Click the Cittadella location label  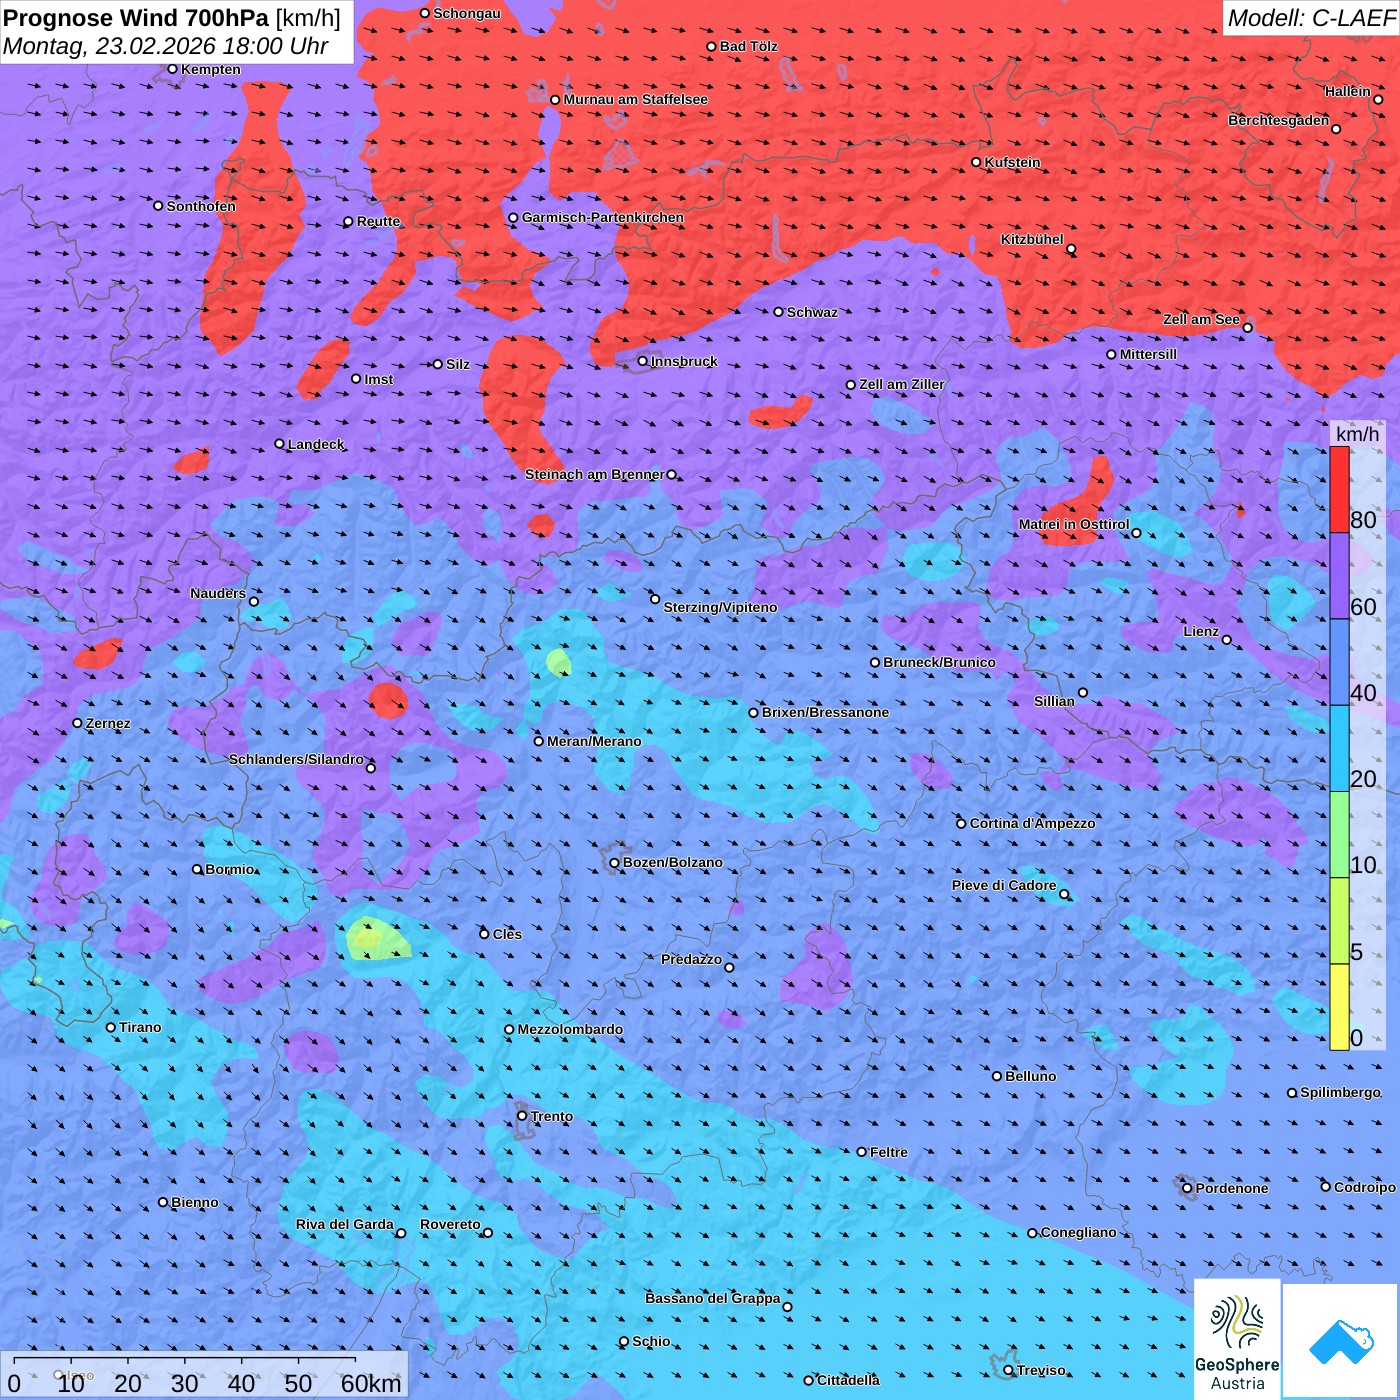(x=848, y=1380)
